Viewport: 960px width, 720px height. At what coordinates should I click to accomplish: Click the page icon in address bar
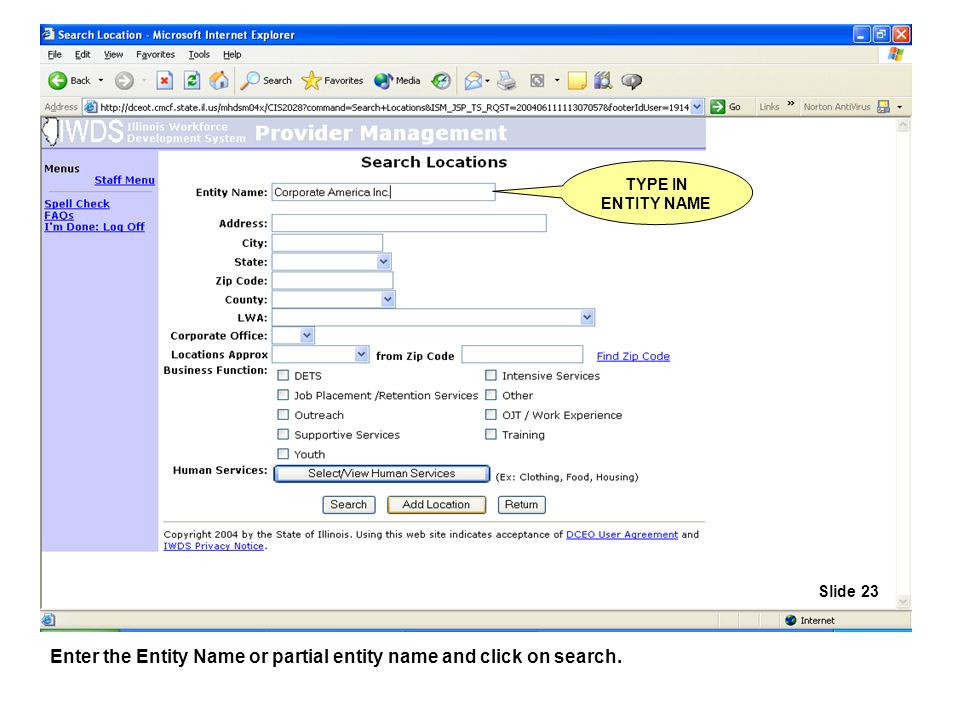click(x=91, y=107)
